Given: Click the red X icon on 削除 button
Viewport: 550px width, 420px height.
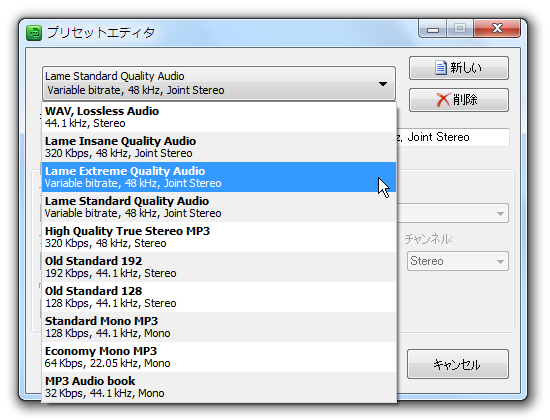Looking at the screenshot, I should (x=443, y=100).
